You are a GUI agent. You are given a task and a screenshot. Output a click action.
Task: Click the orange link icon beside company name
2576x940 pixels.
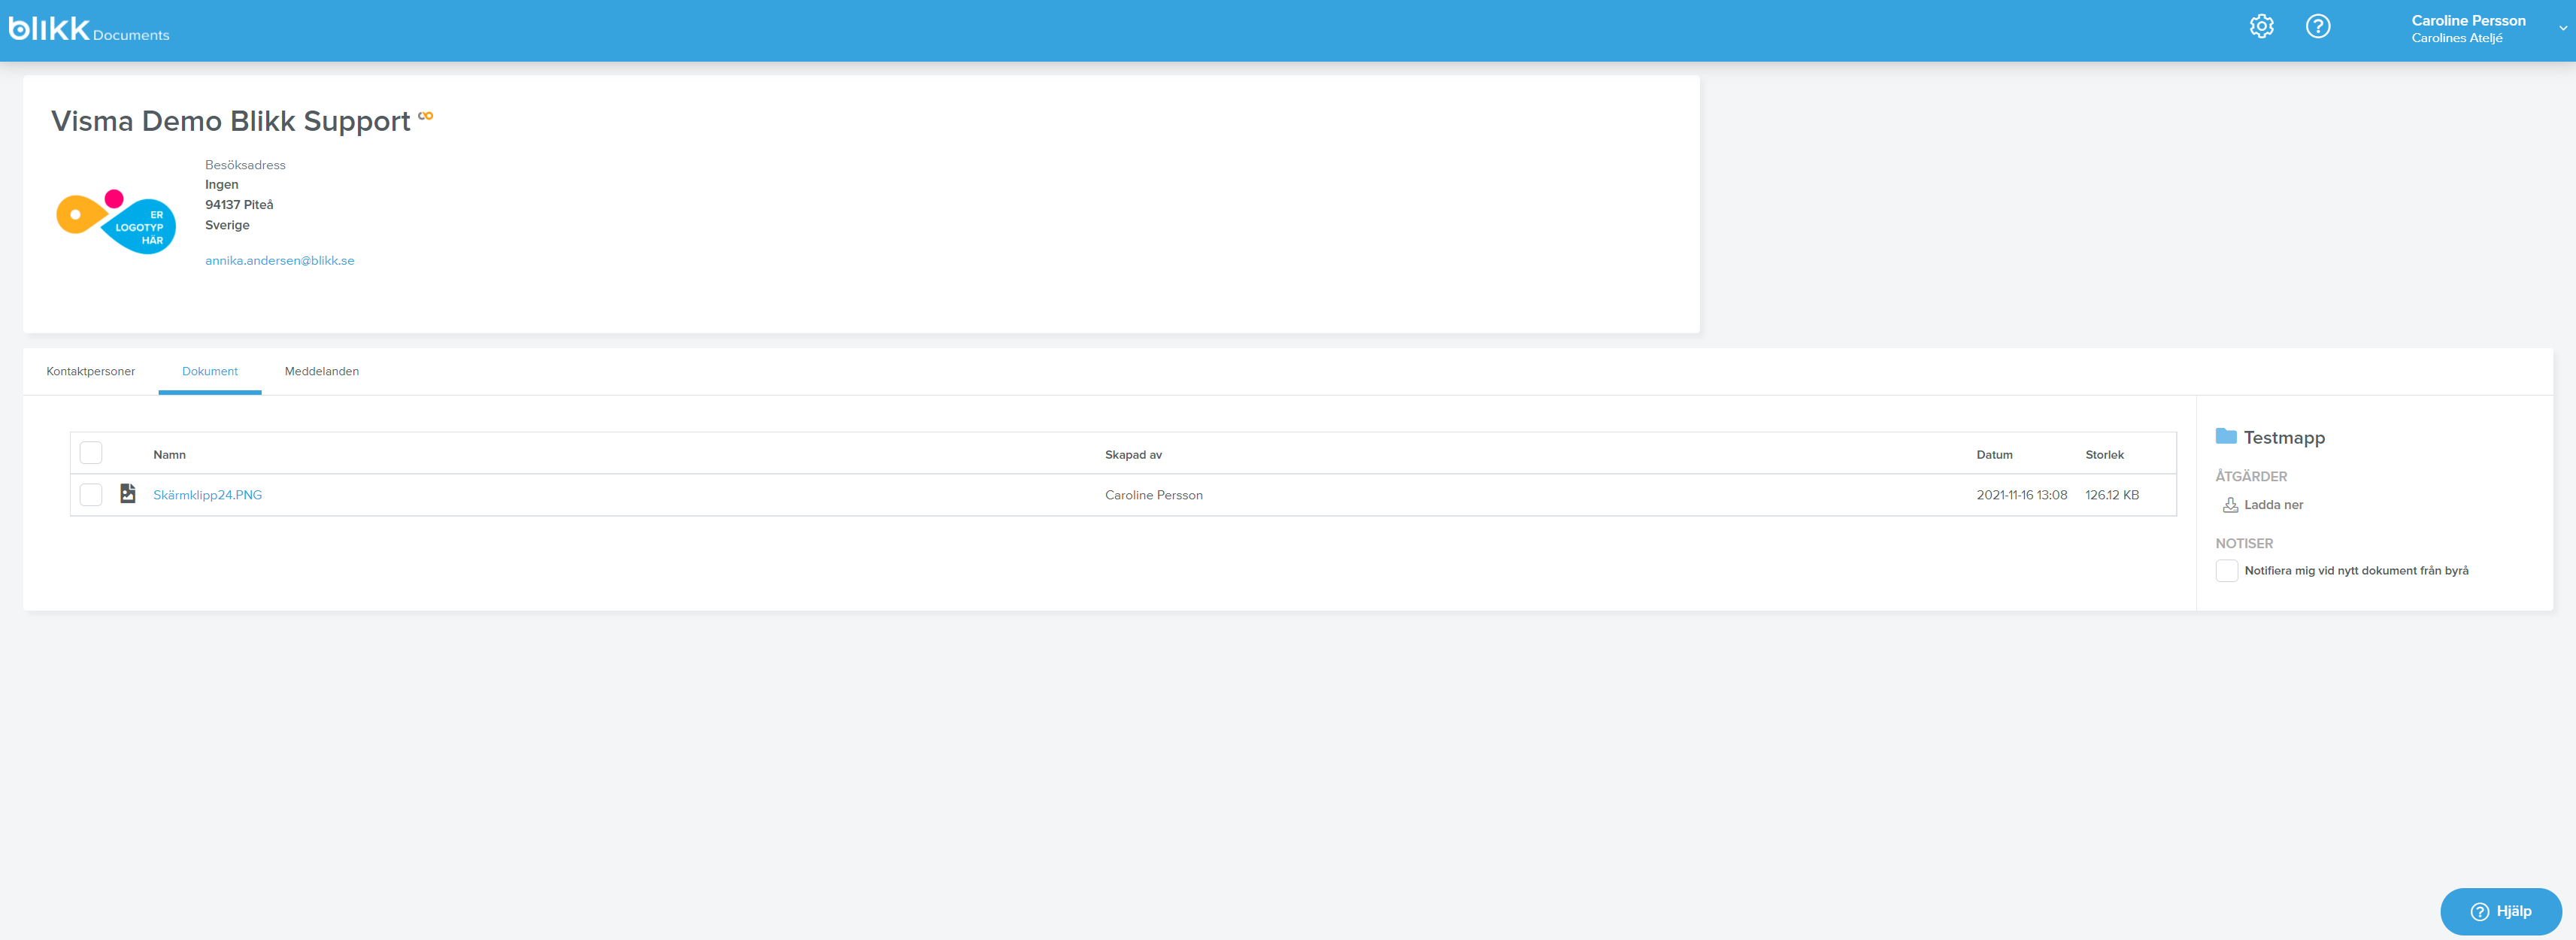[x=426, y=116]
